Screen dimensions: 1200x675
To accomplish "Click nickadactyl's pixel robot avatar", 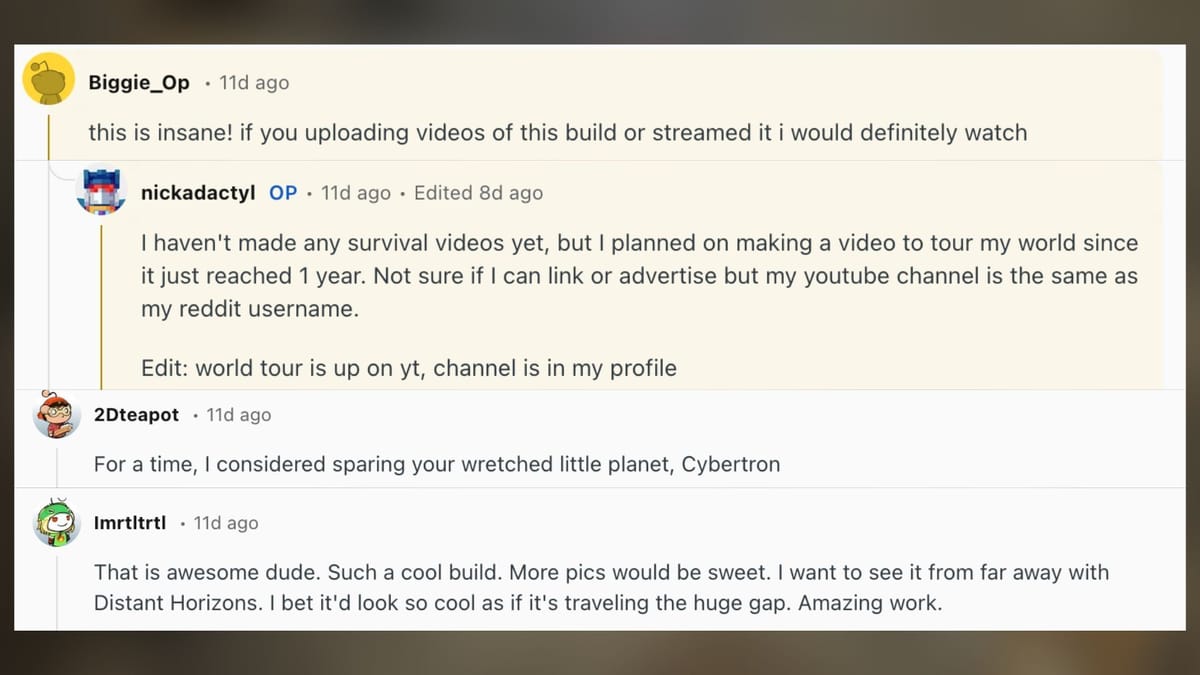I will coord(101,192).
